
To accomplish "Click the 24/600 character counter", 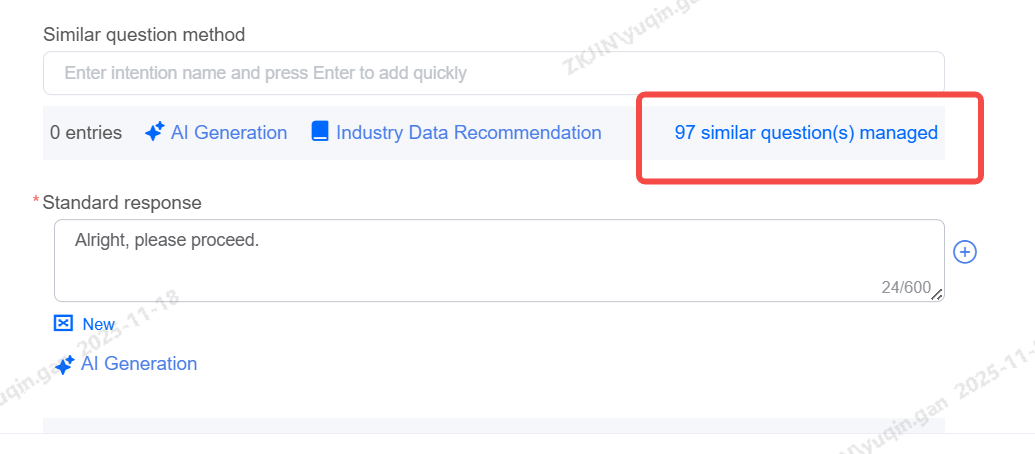I will click(x=905, y=287).
